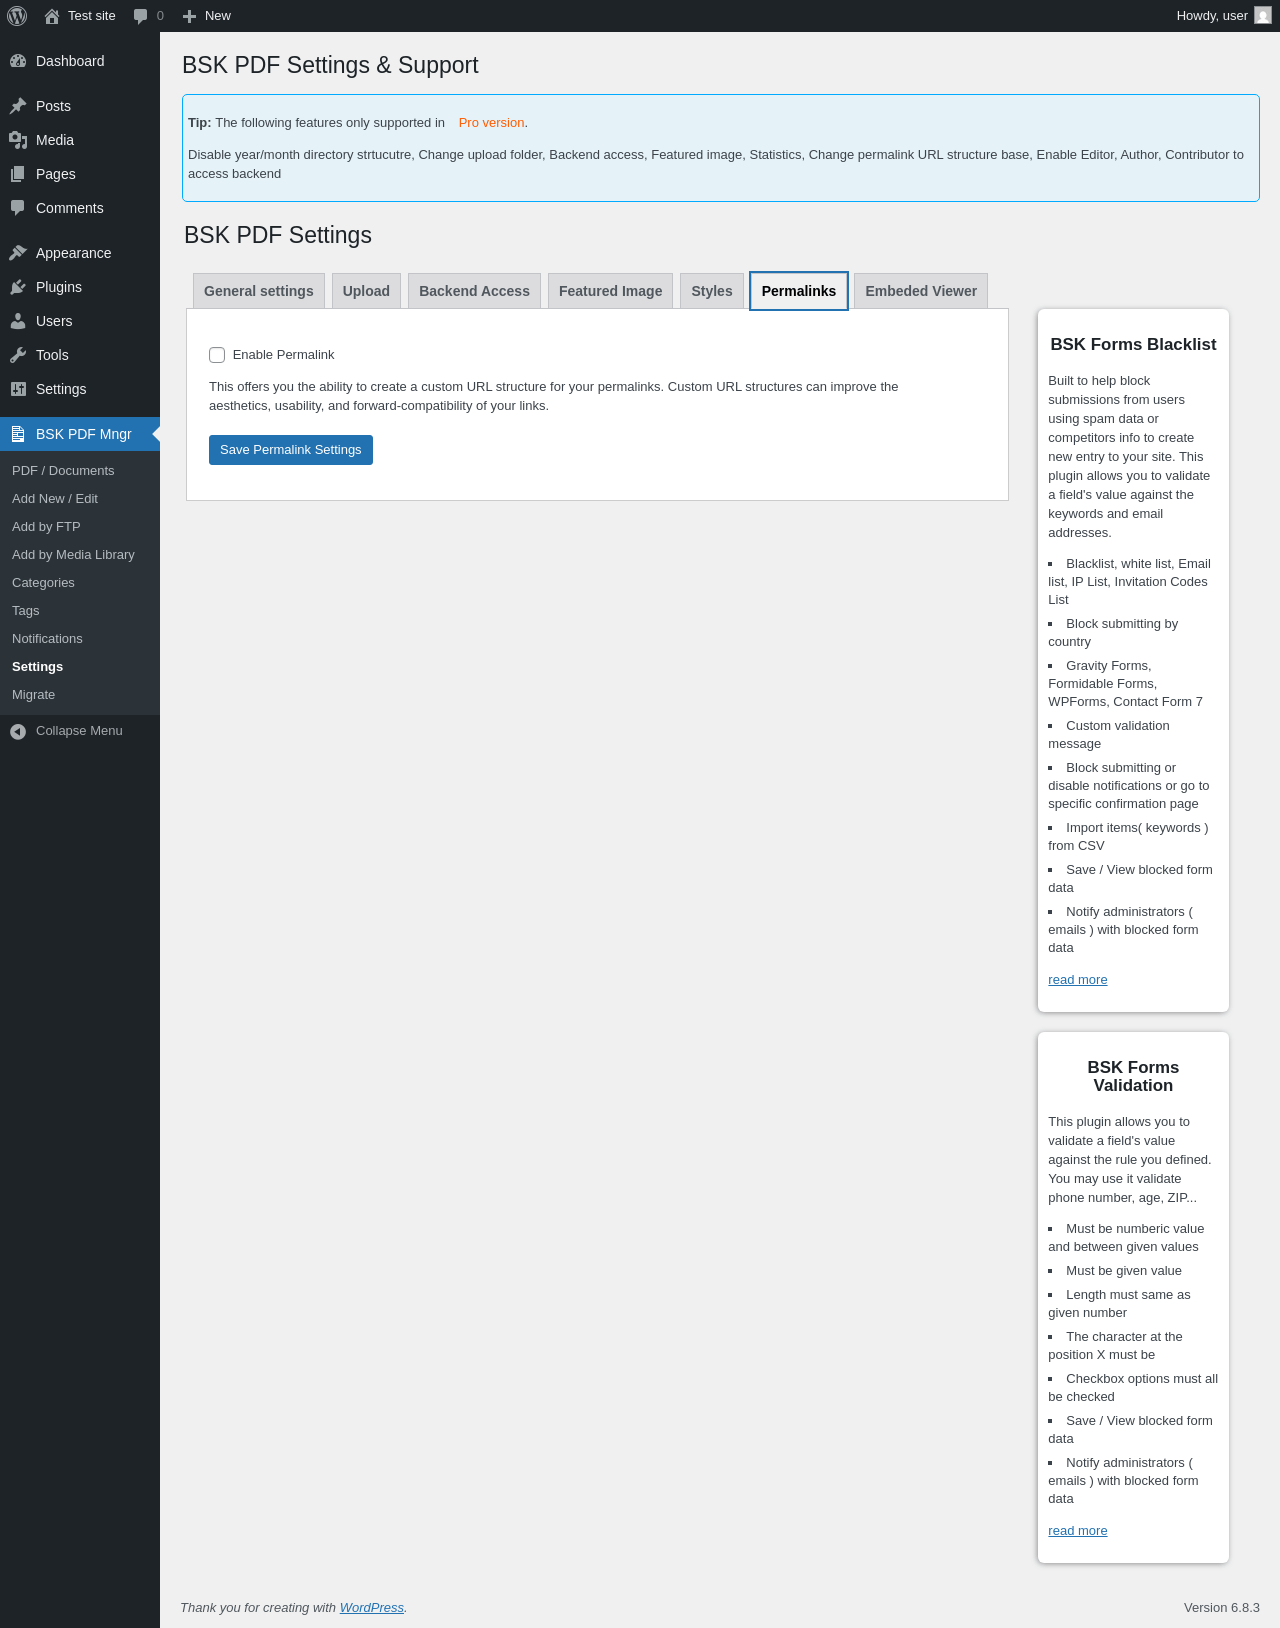Click the Howdy, user account text
The image size is (1280, 1628).
1212,16
